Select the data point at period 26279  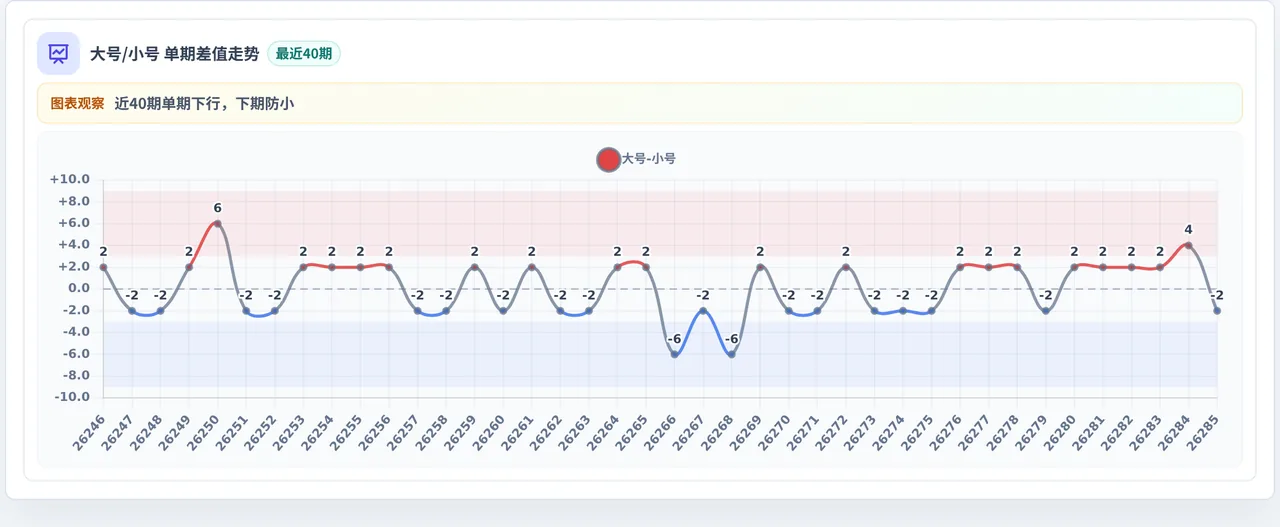[x=1046, y=311]
